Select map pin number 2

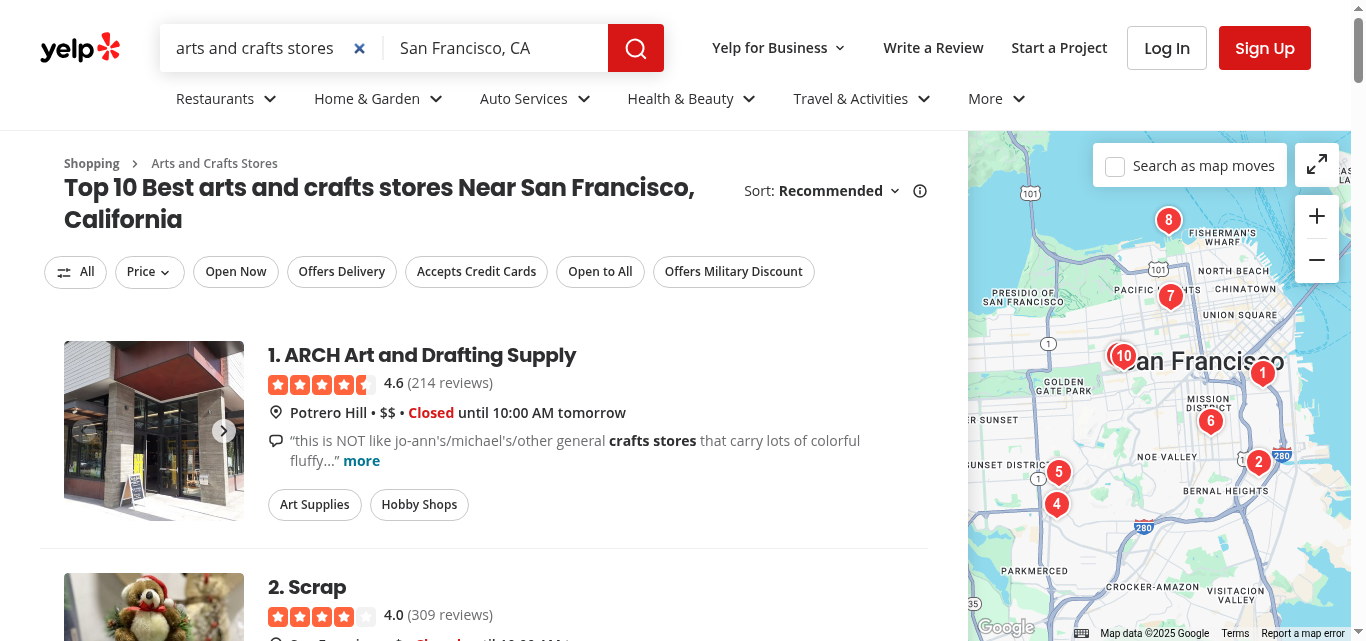[1258, 462]
